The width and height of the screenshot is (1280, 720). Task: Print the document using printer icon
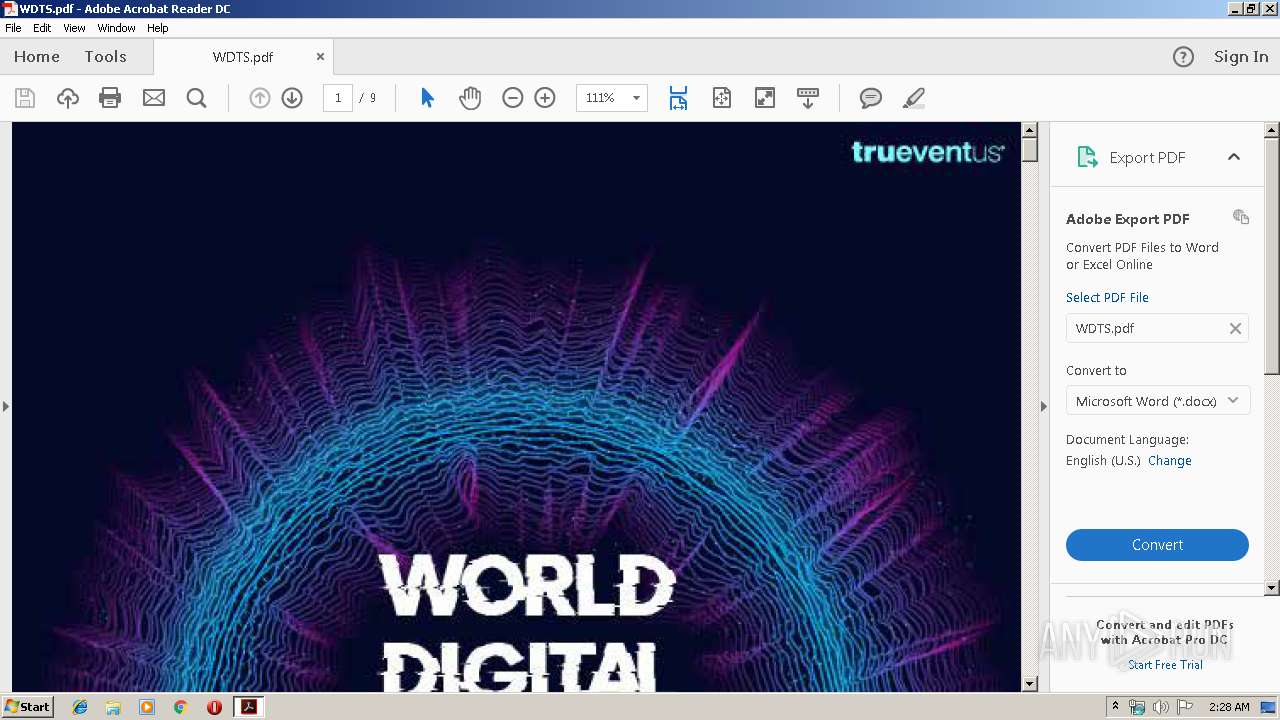(x=110, y=98)
